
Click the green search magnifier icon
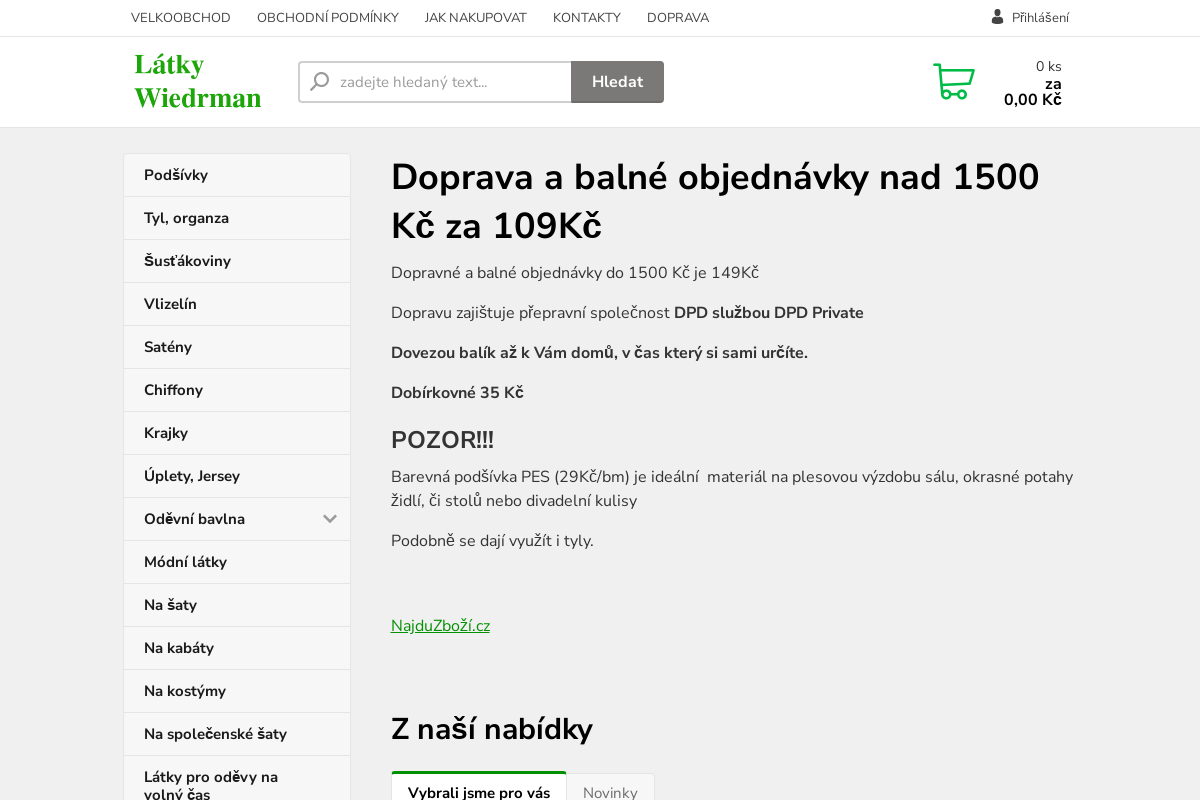pyautogui.click(x=318, y=81)
